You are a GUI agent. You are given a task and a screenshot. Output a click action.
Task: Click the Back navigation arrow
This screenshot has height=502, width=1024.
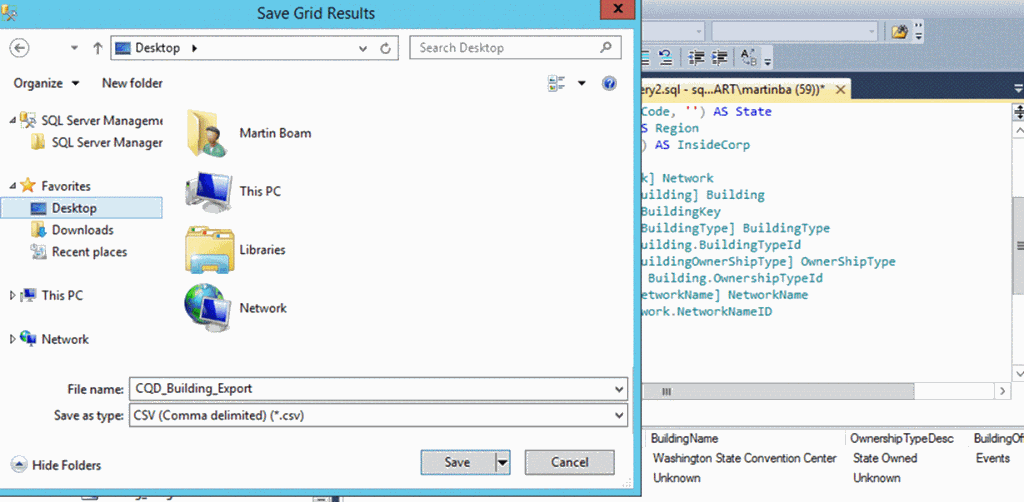tap(19, 47)
